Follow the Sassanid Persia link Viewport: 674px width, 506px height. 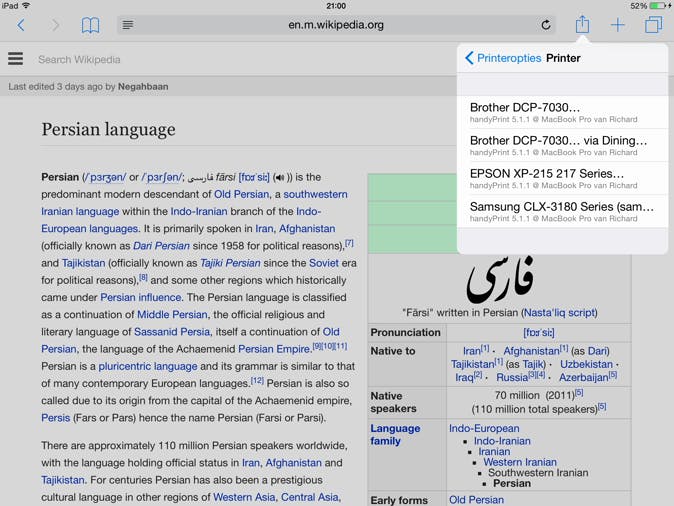click(x=172, y=332)
